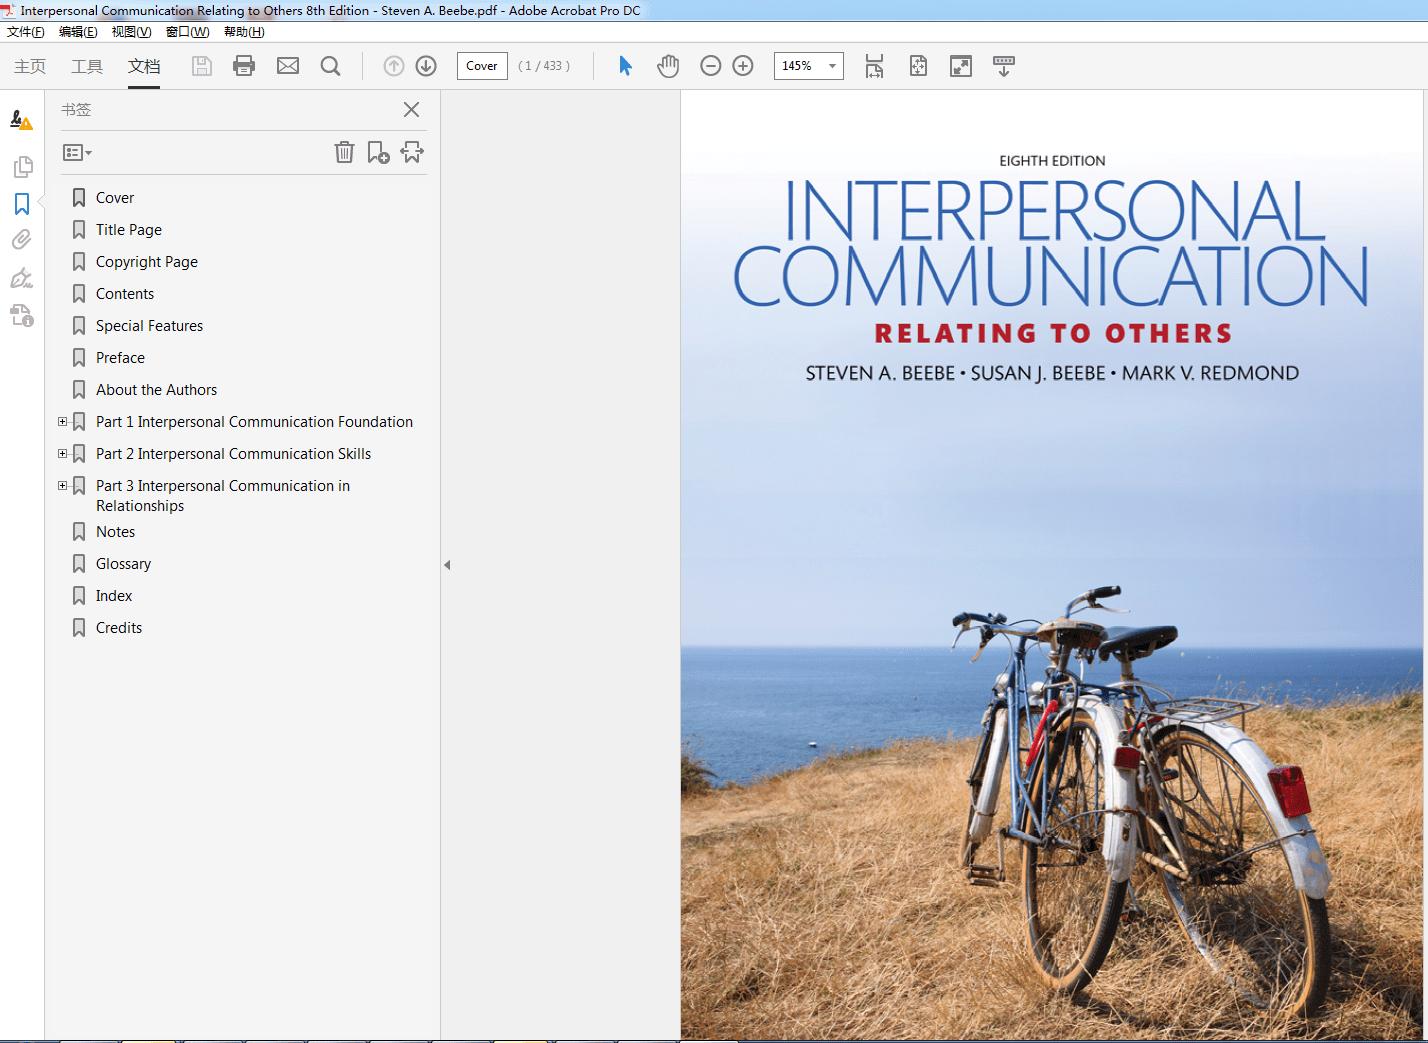Open the 145% zoom level dropdown

tap(832, 66)
